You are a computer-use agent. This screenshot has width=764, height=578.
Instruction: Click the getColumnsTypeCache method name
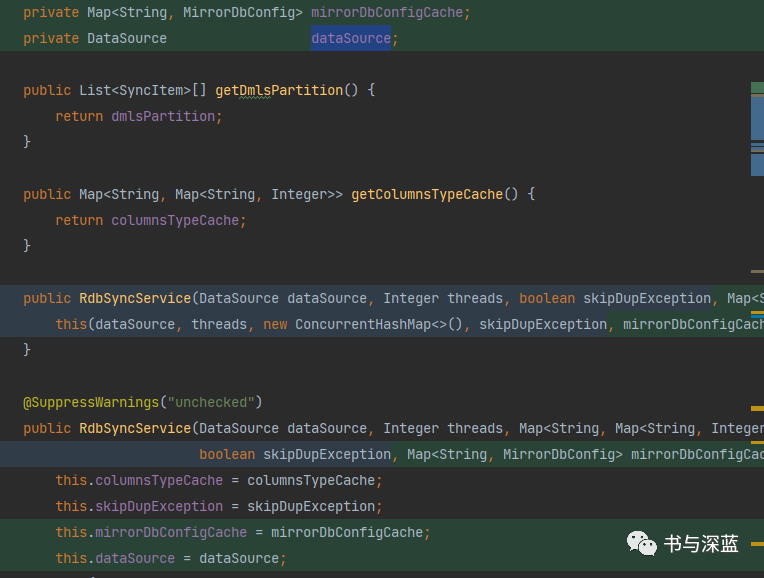427,194
